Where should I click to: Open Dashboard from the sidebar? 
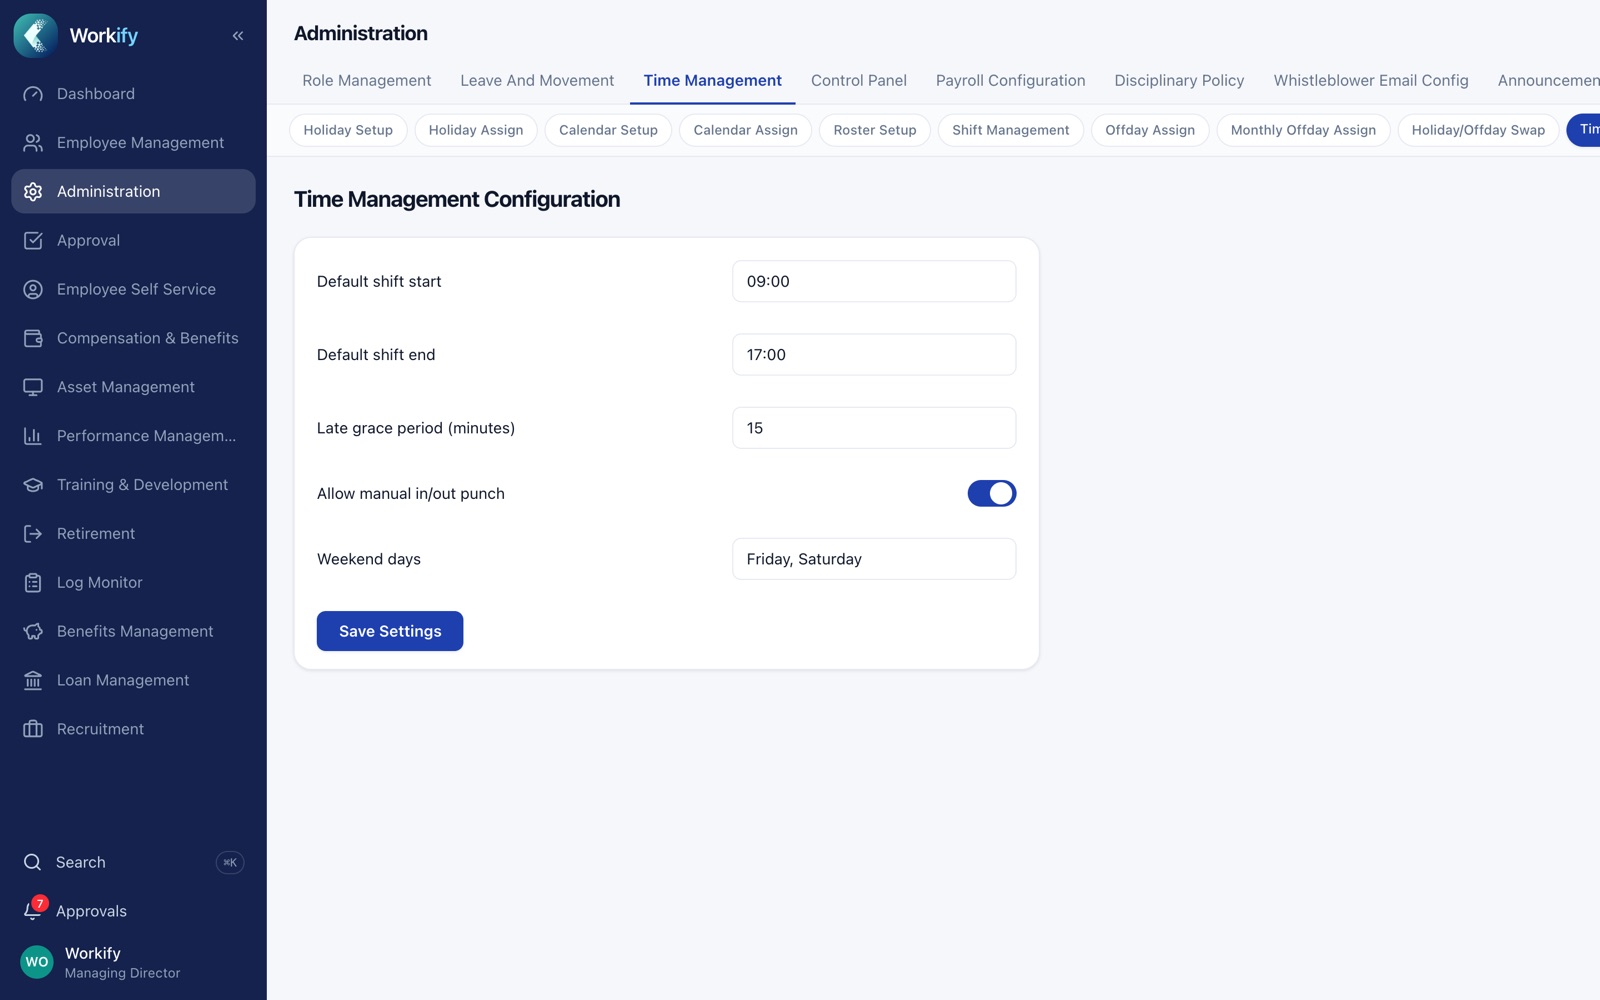133,94
